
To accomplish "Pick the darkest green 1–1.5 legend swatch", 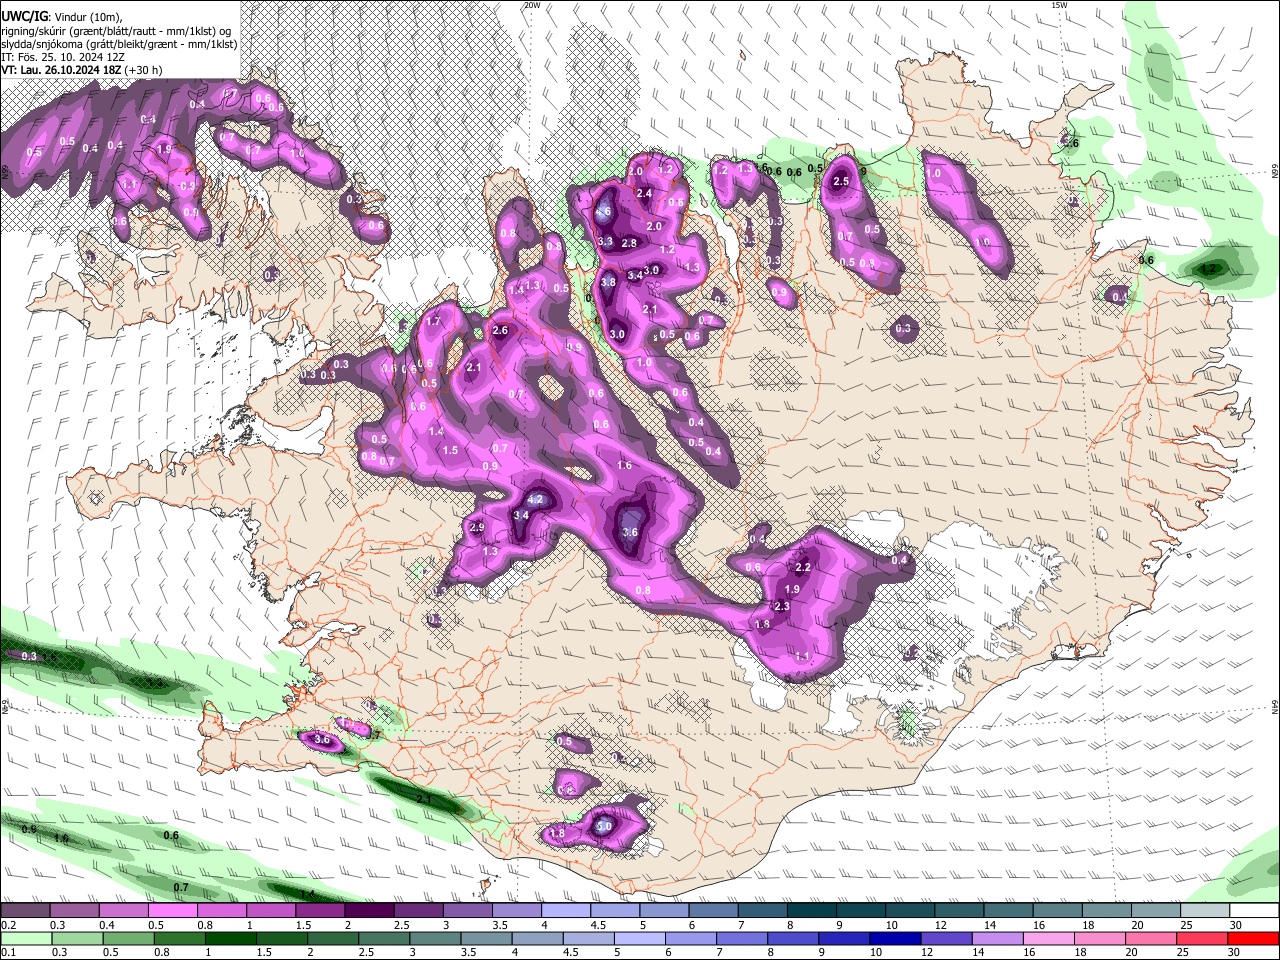I will tap(231, 938).
